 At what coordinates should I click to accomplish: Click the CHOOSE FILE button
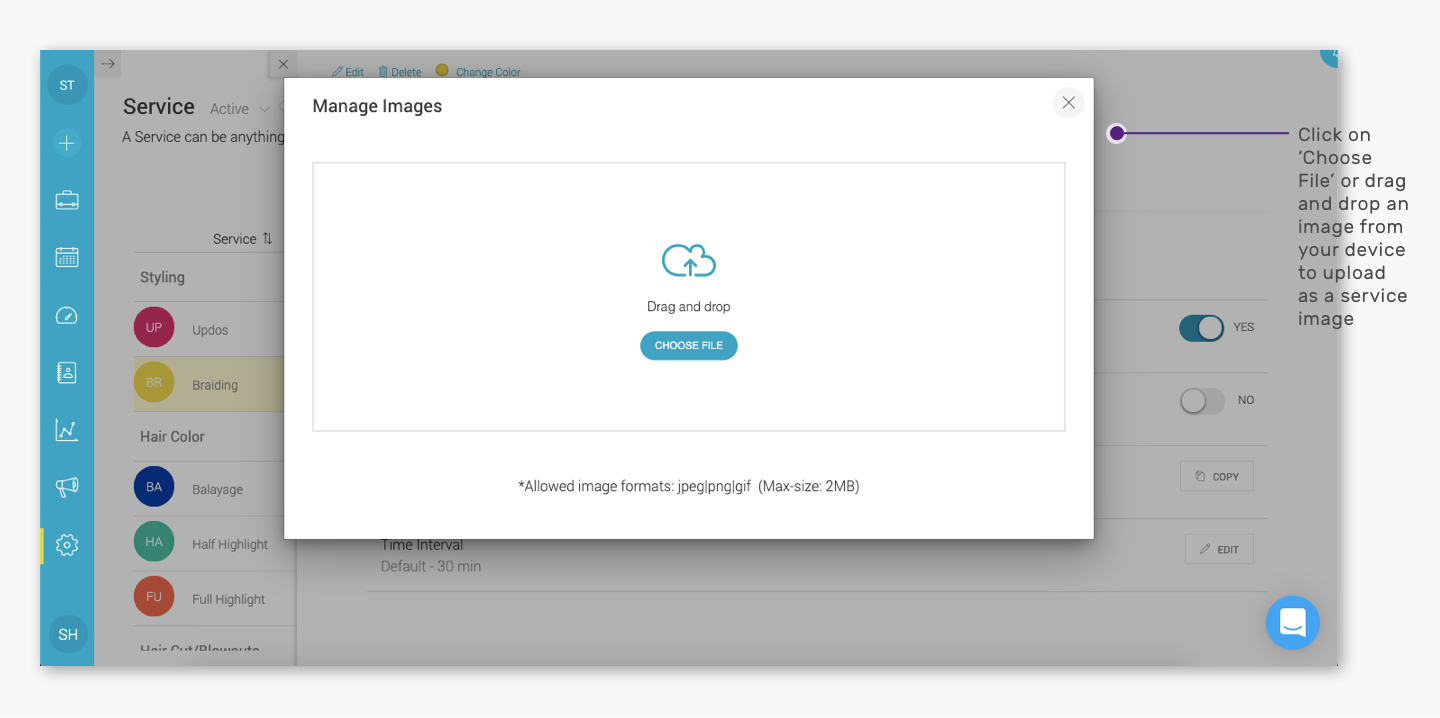click(689, 346)
